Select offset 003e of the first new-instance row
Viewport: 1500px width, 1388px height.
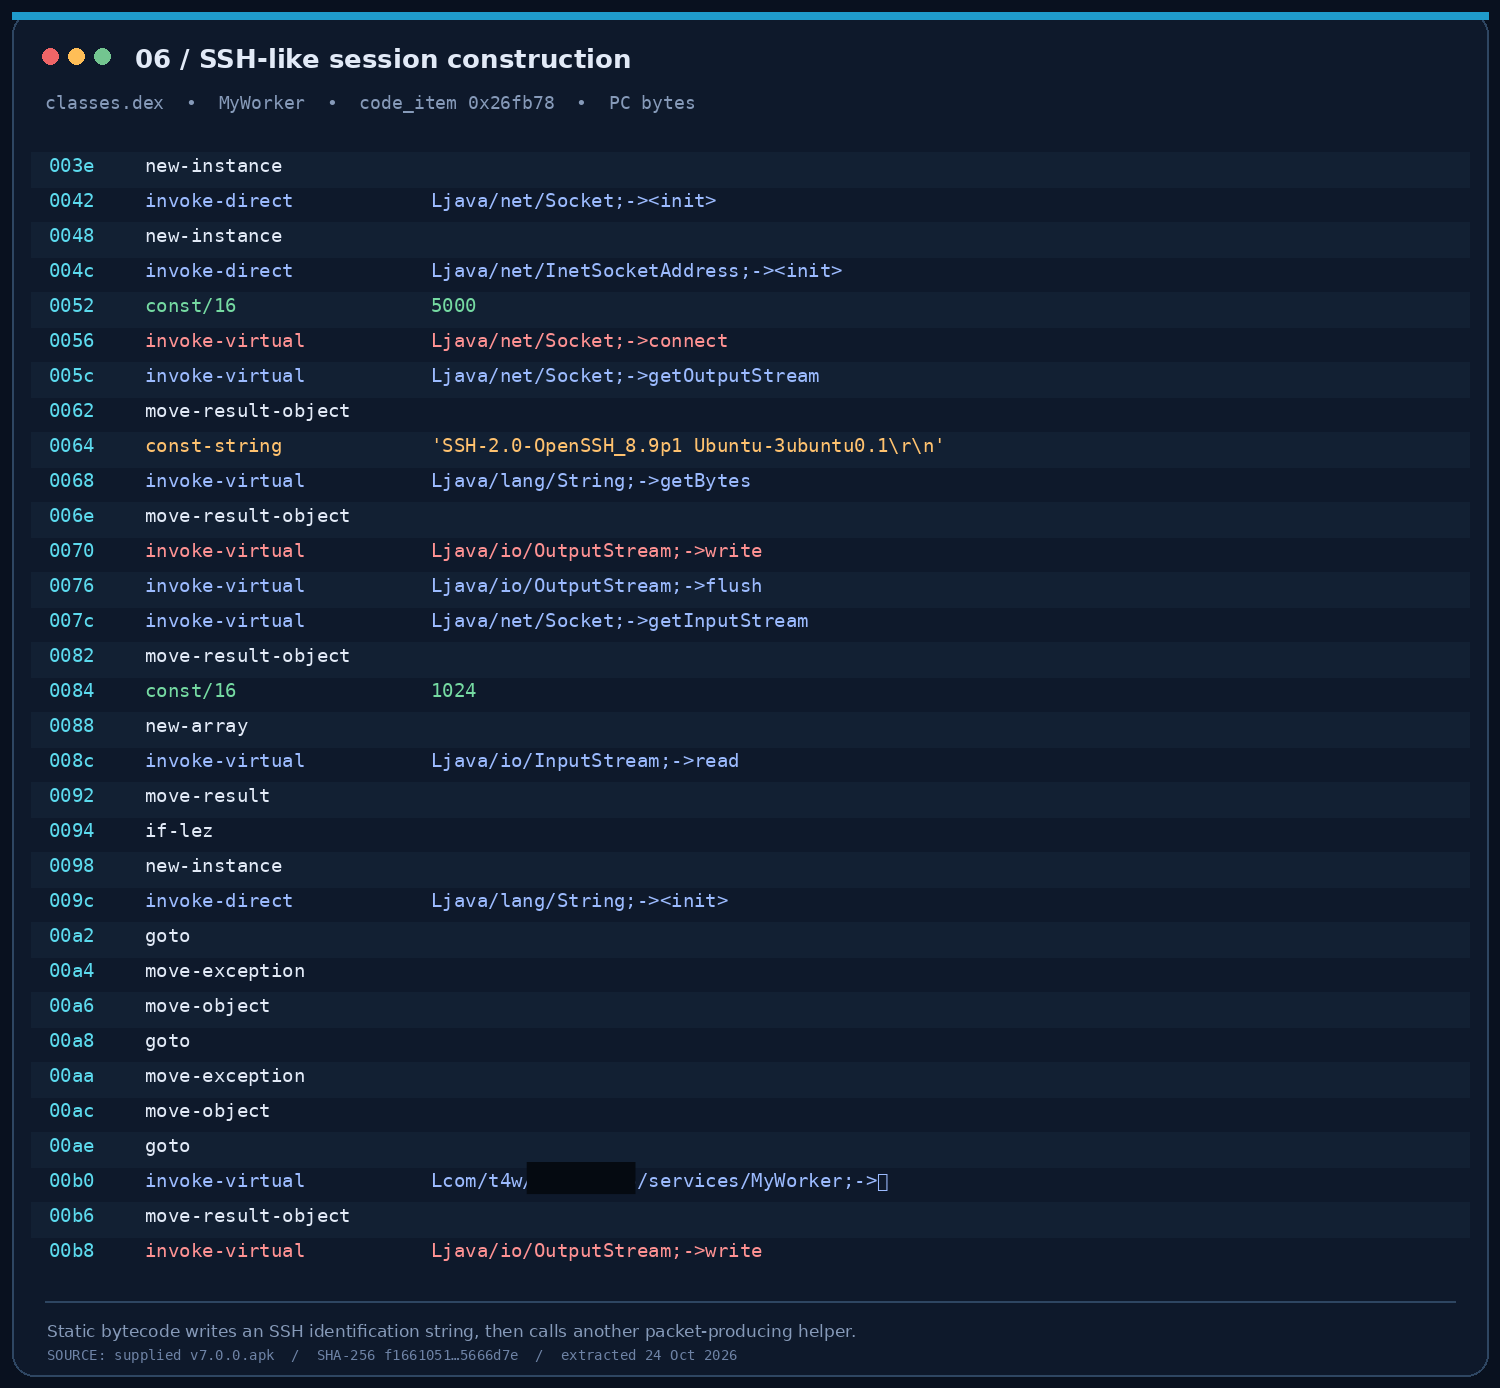click(72, 166)
